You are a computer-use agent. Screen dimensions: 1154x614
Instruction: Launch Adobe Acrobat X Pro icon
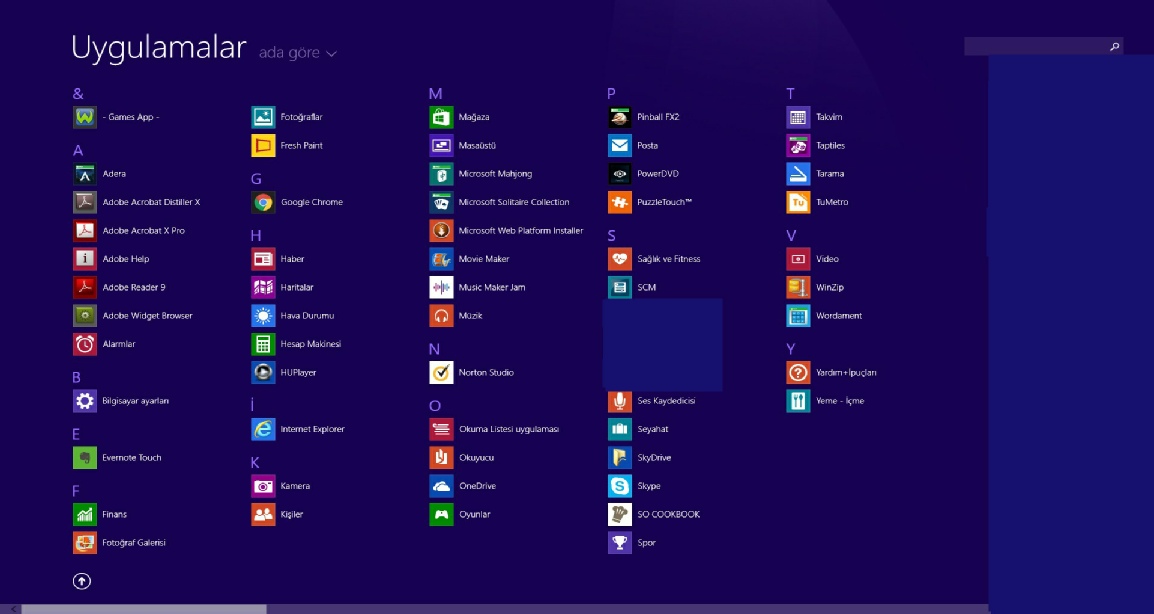click(x=85, y=230)
